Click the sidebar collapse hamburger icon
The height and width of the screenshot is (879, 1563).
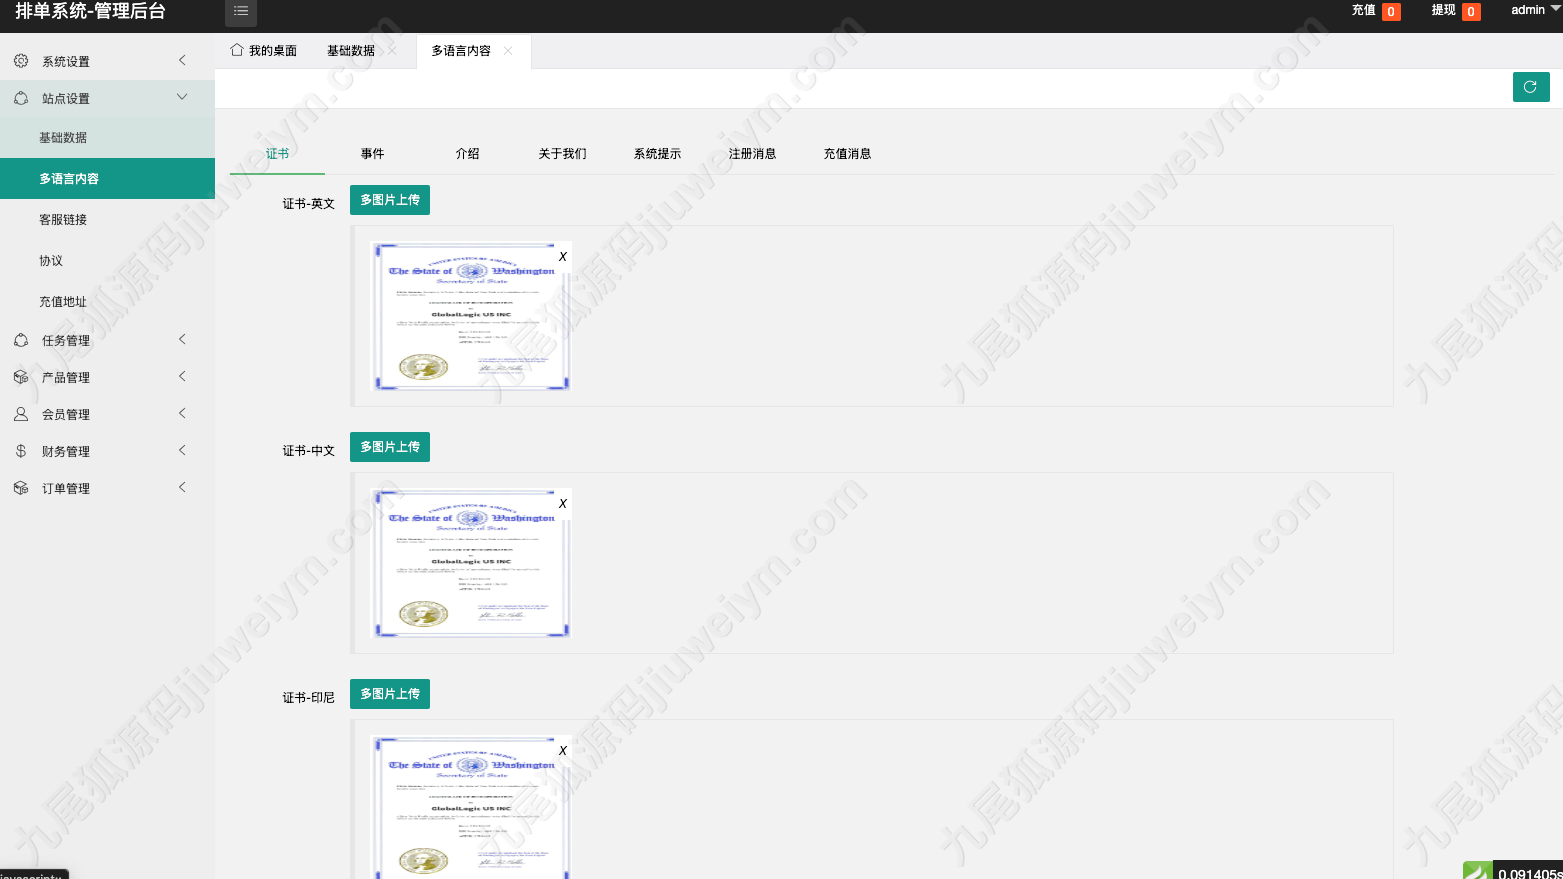[x=240, y=11]
